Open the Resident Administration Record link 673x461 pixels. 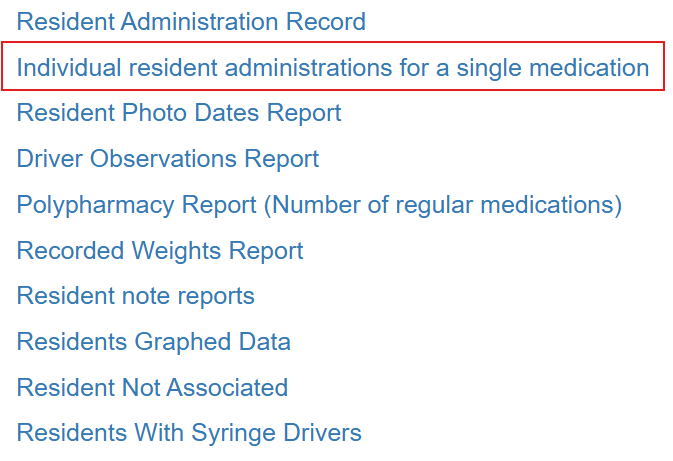pos(191,21)
